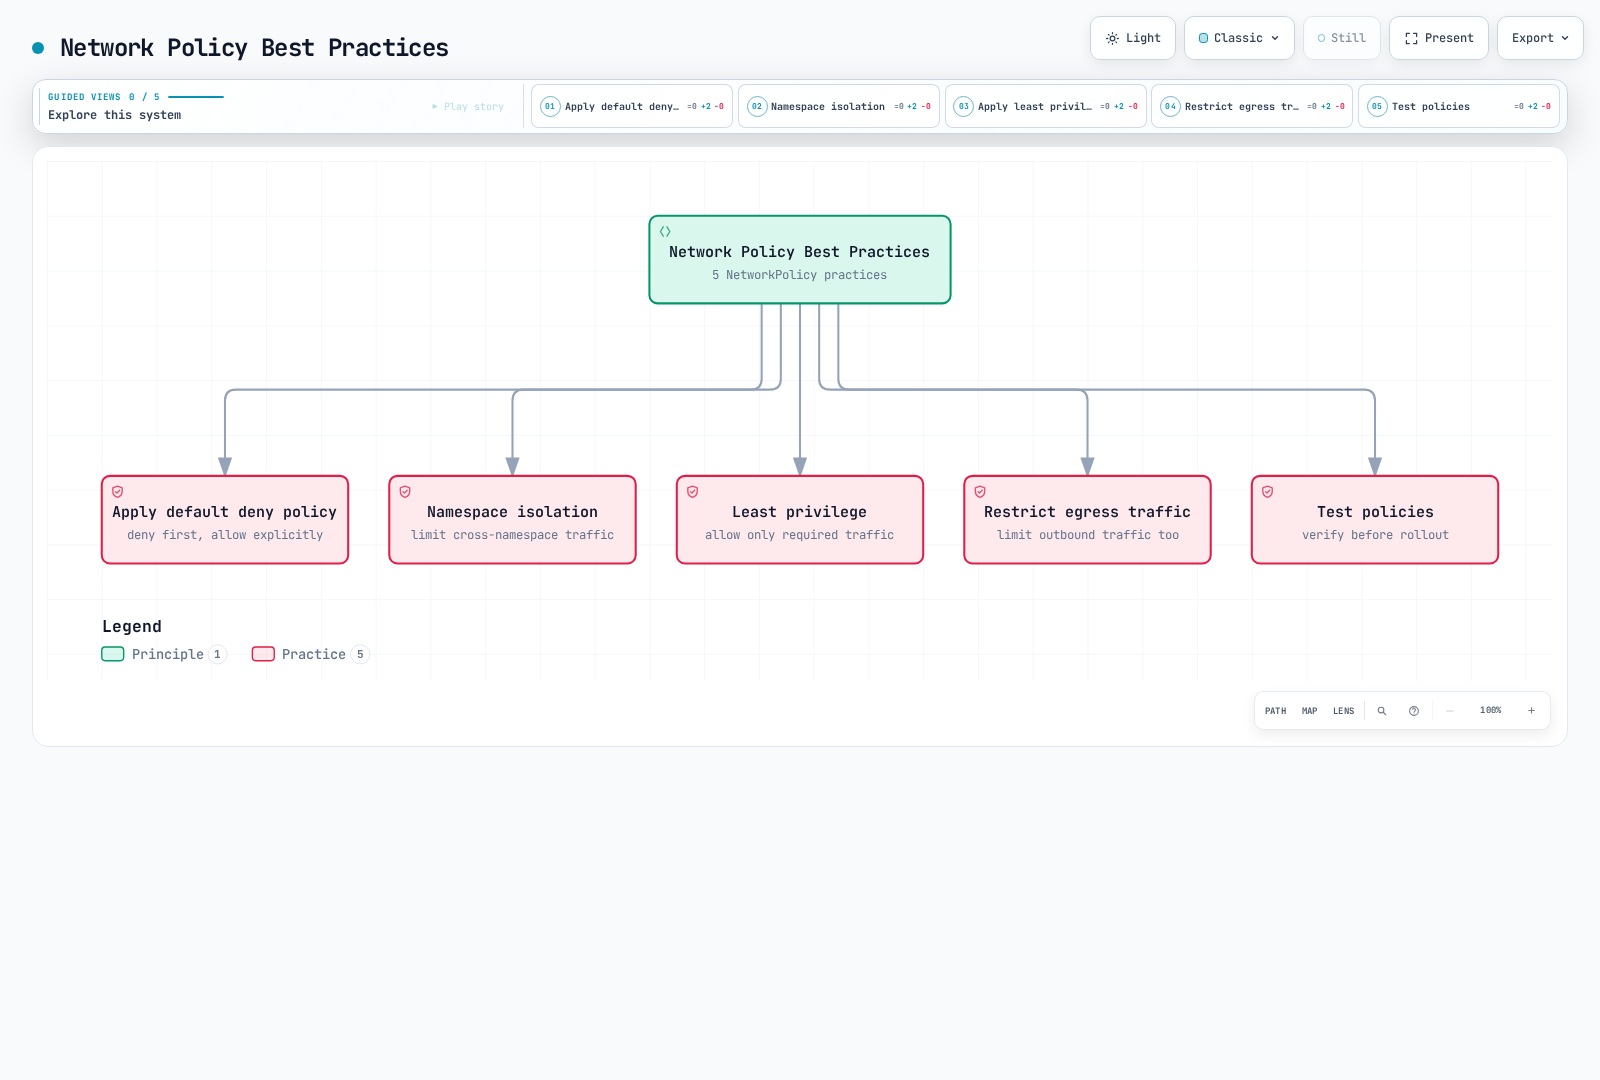Click the Principle count badge 1
1600x1080 pixels.
click(x=217, y=654)
